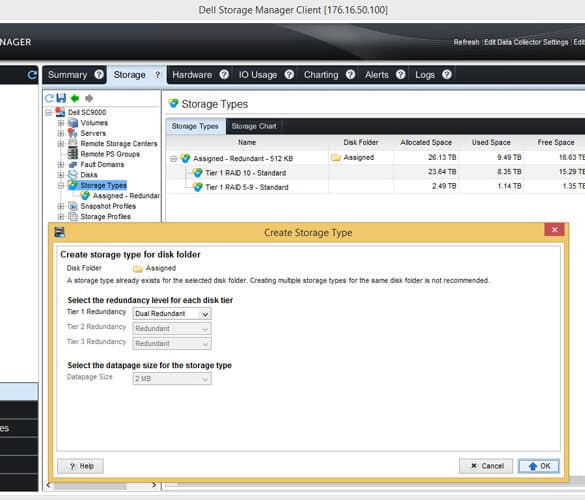This screenshot has height=500, width=585.
Task: Close the Create Storage Type dialog
Action: [554, 229]
